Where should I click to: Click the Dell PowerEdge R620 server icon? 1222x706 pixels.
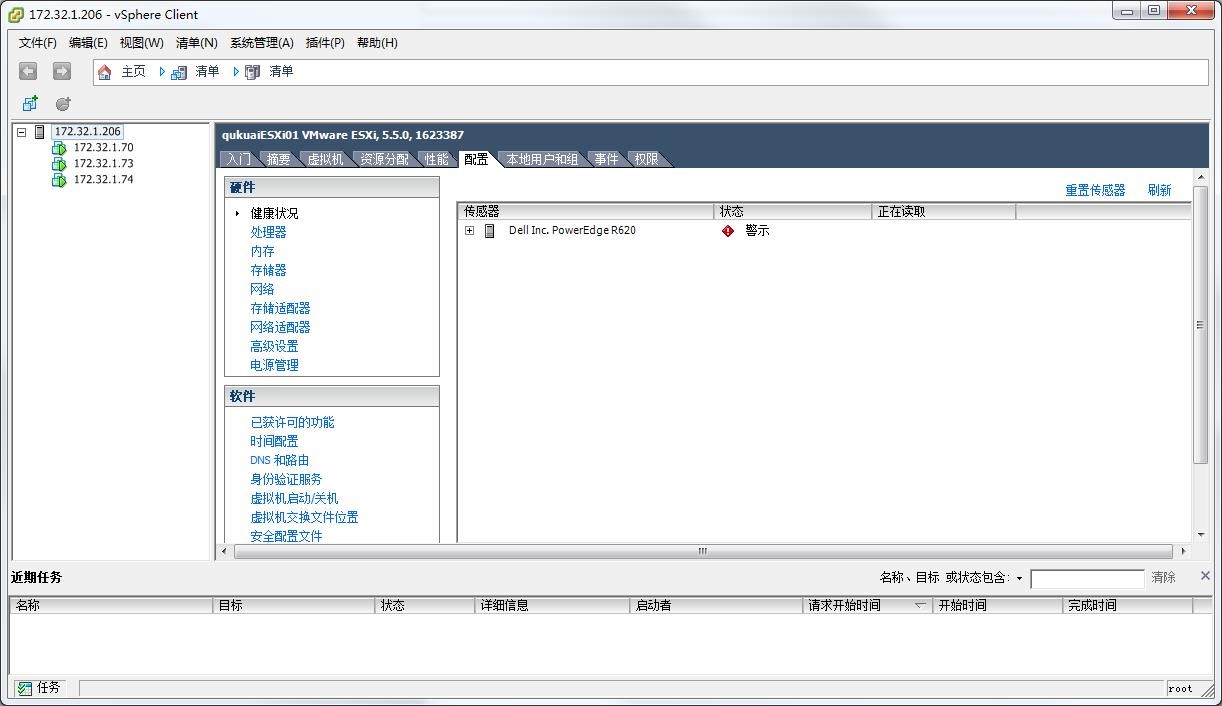pos(490,231)
